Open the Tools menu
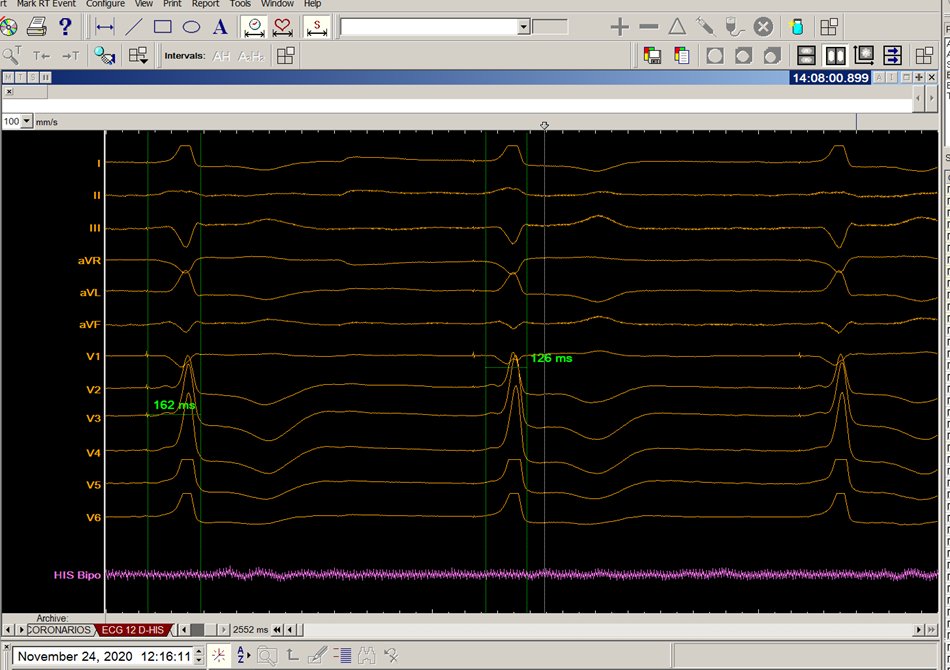This screenshot has width=950, height=670. (240, 4)
